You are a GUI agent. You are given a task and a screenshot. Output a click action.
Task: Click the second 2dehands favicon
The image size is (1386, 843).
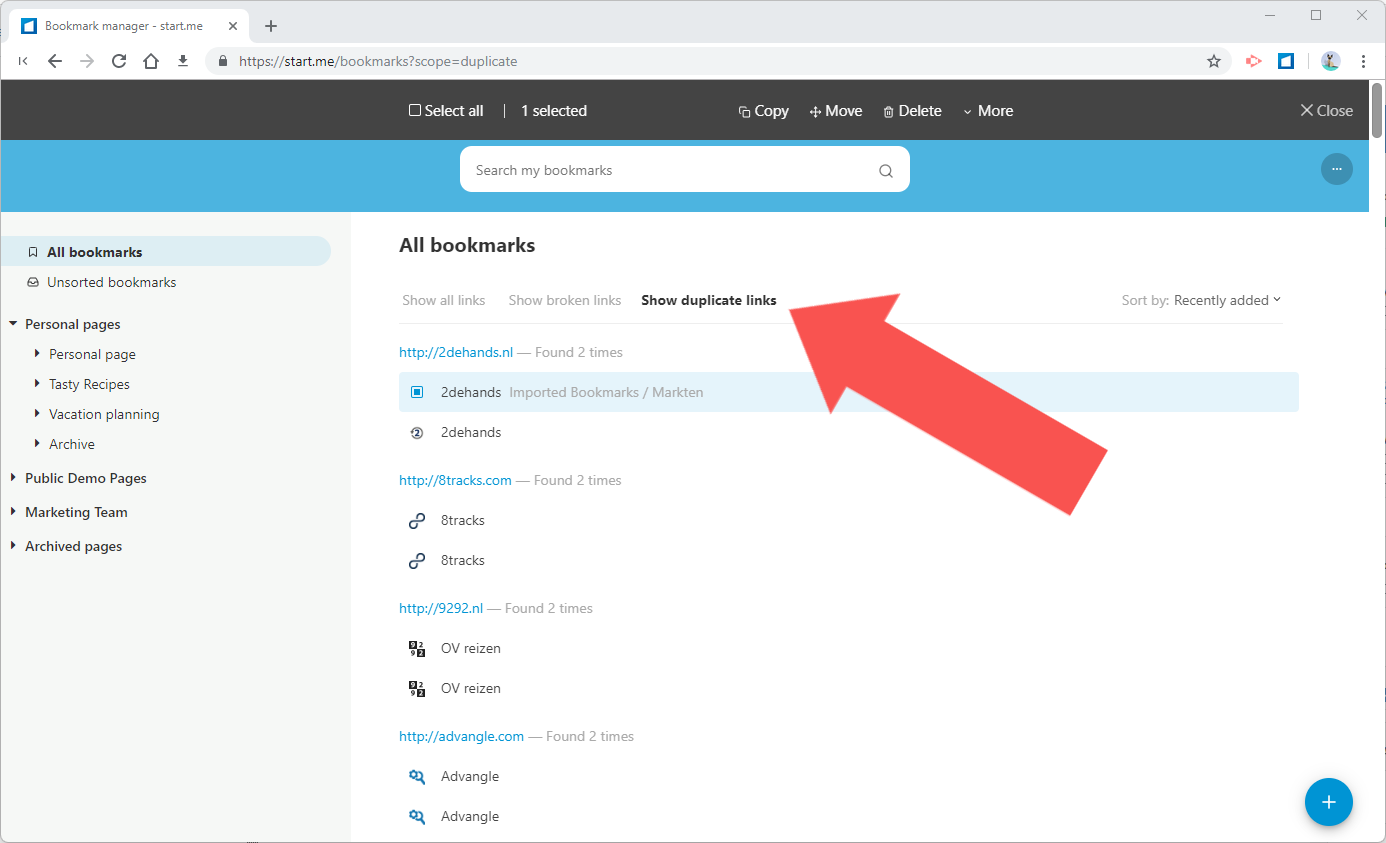[x=417, y=433]
